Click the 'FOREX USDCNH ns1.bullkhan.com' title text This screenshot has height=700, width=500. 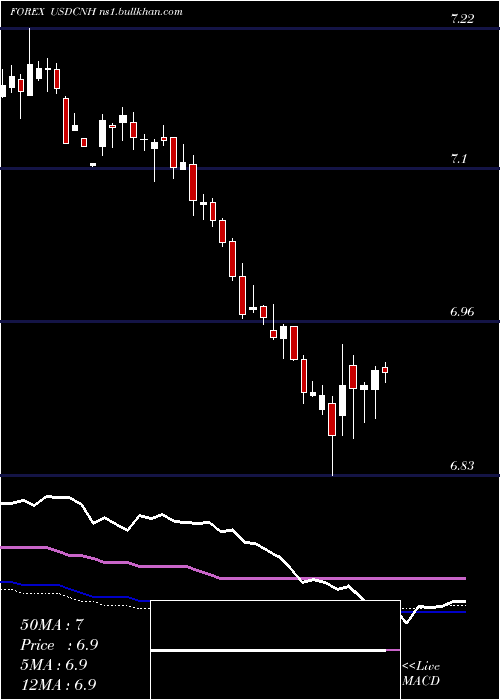[96, 12]
